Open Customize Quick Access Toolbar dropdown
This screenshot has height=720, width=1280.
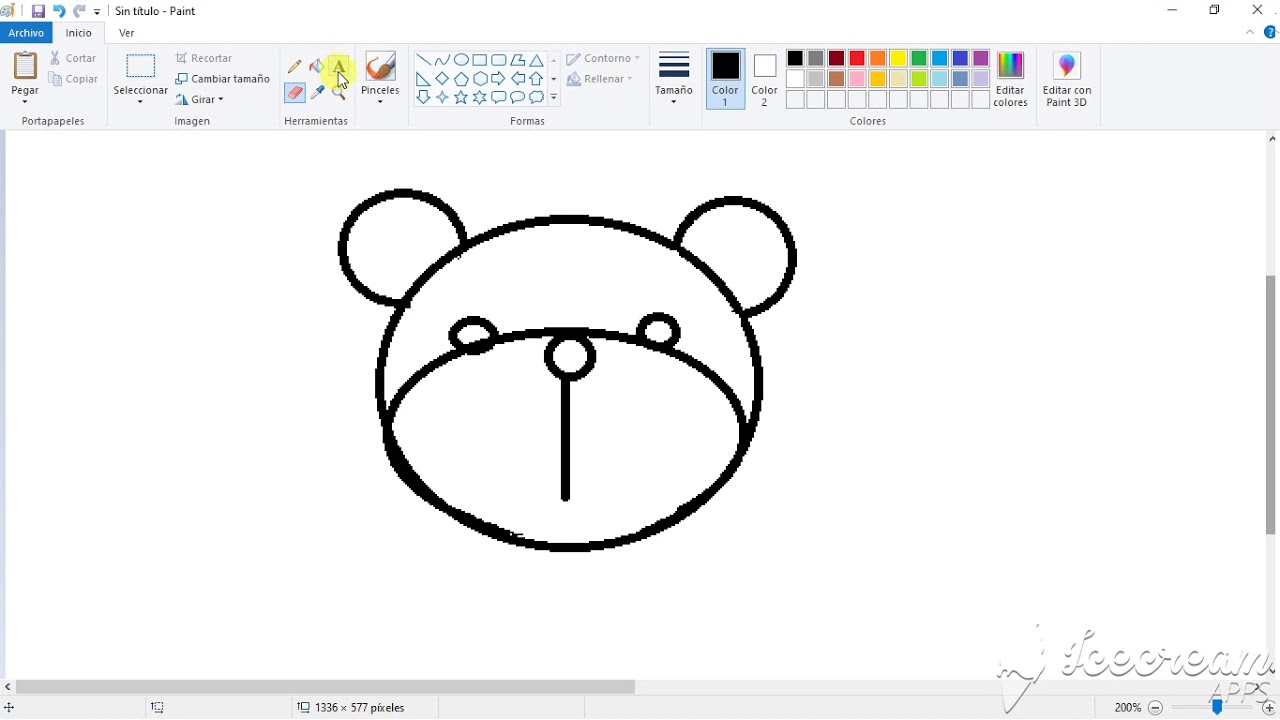[98, 12]
